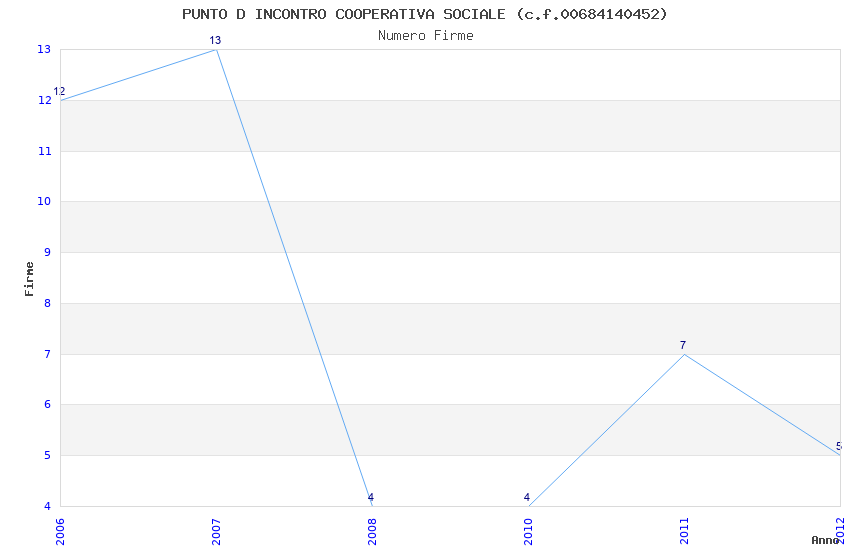Click the Y-axis tick value 5
This screenshot has width=850, height=550.
point(48,455)
